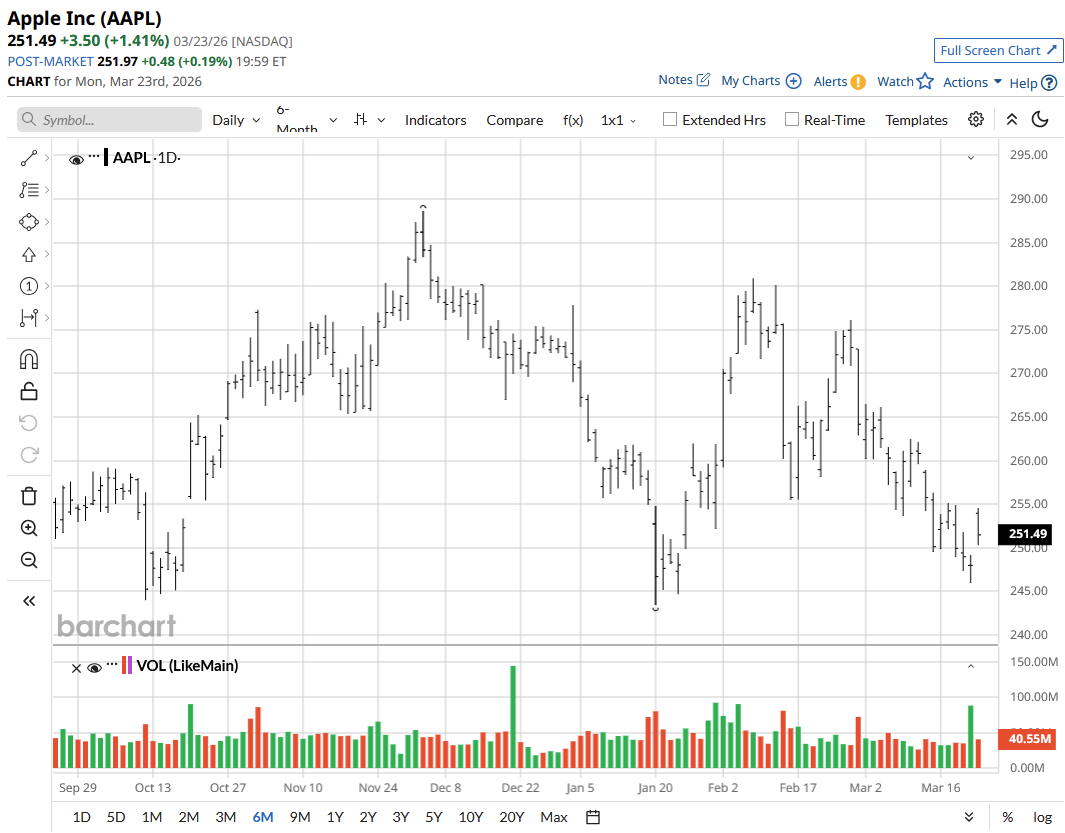Viewport: 1065px width, 833px height.
Task: Click the Notes edit icon
Action: pyautogui.click(x=704, y=79)
